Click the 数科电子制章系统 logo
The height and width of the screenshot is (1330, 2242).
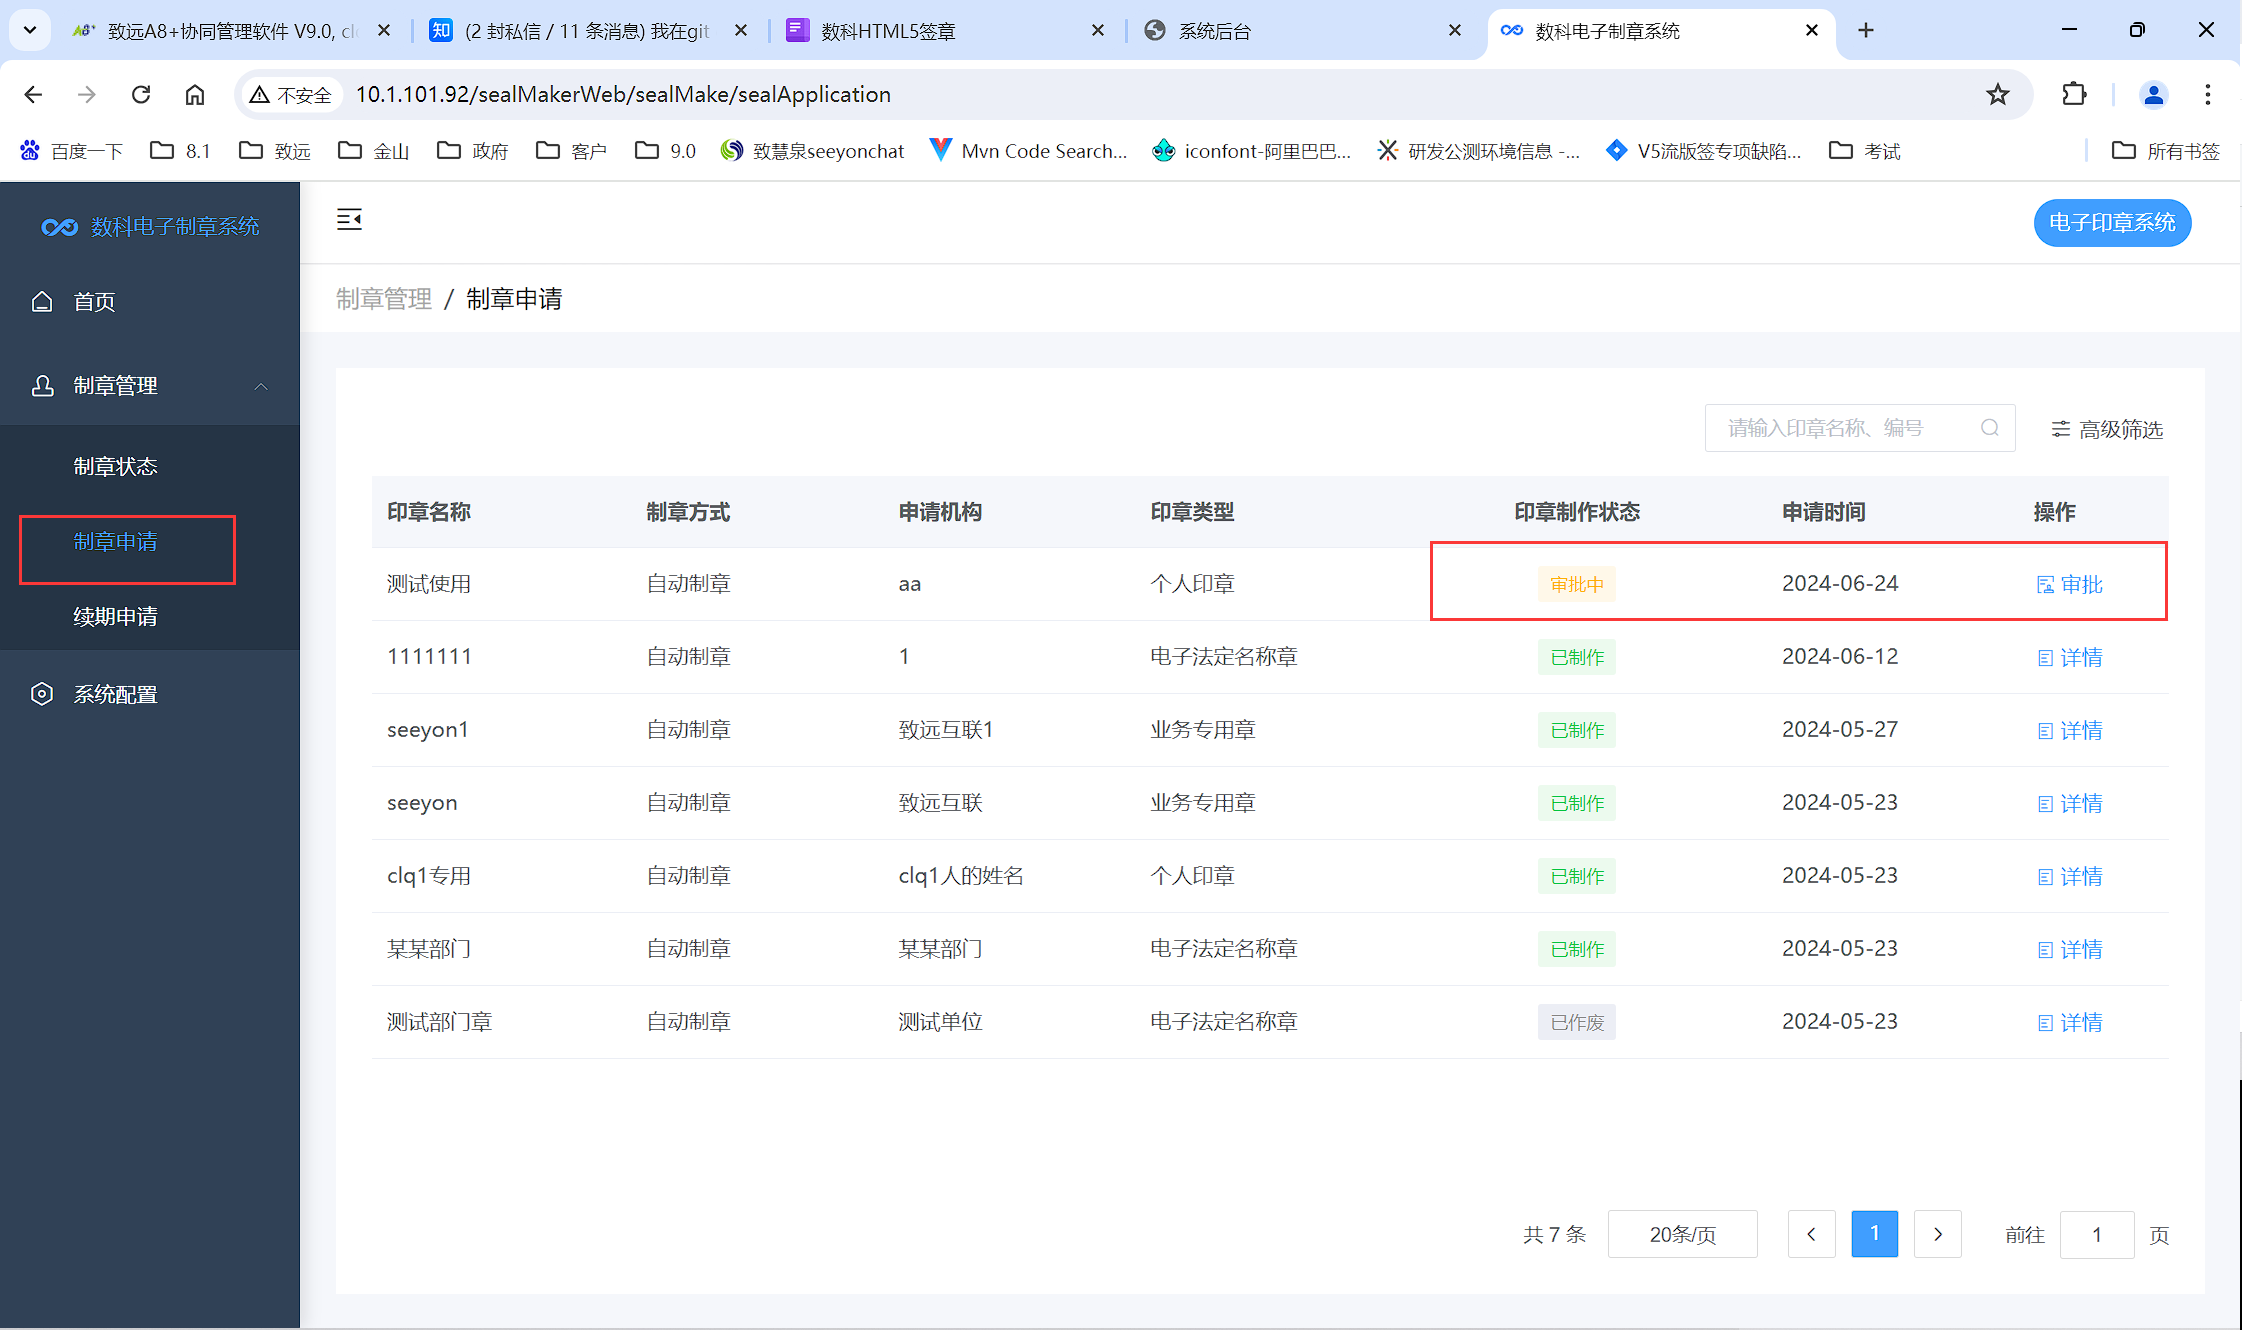coord(60,227)
